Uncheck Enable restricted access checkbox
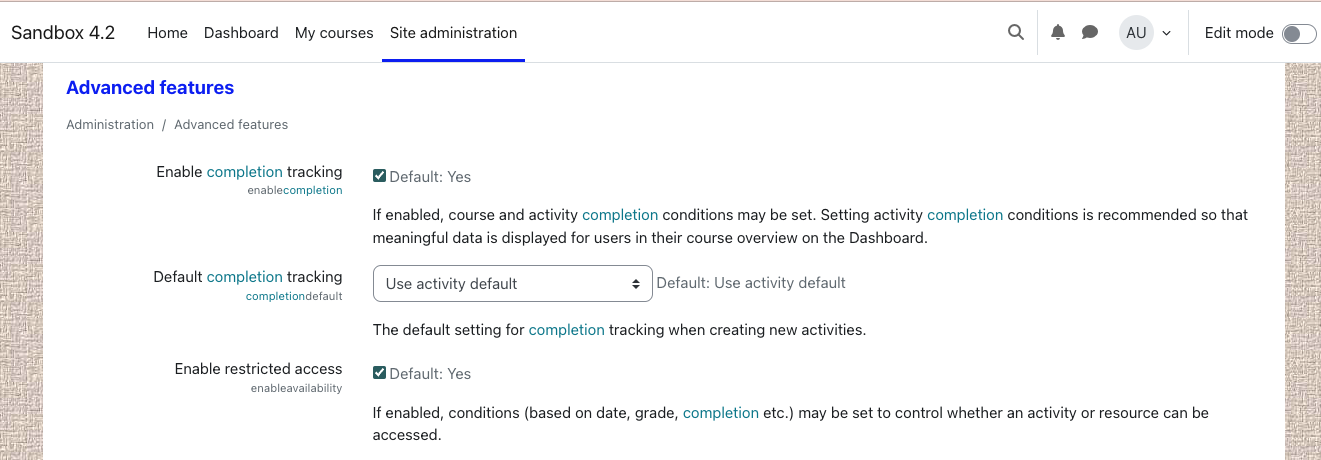This screenshot has width=1321, height=460. click(379, 373)
